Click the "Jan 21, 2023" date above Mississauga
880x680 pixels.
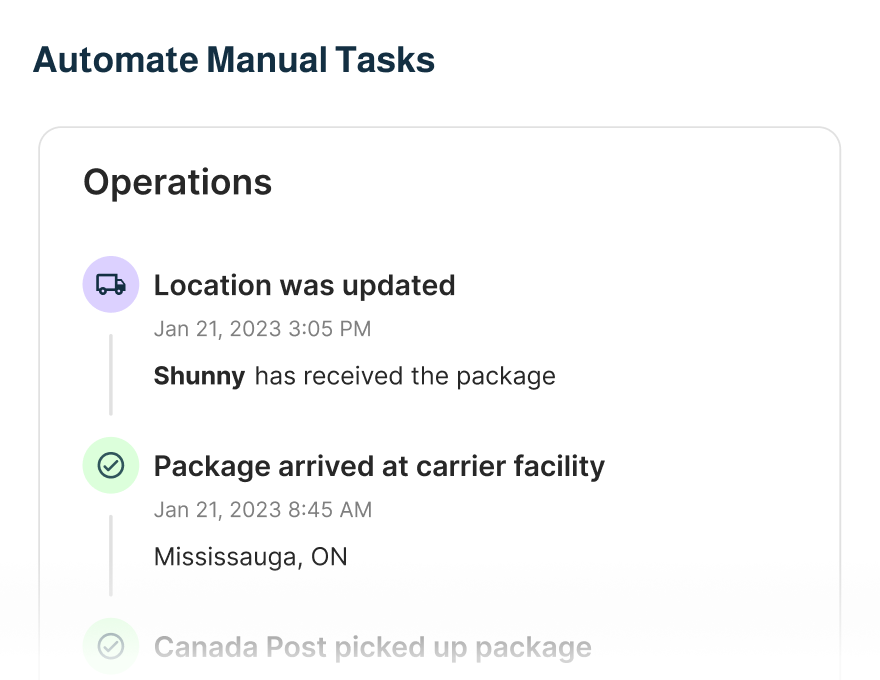pyautogui.click(x=217, y=509)
